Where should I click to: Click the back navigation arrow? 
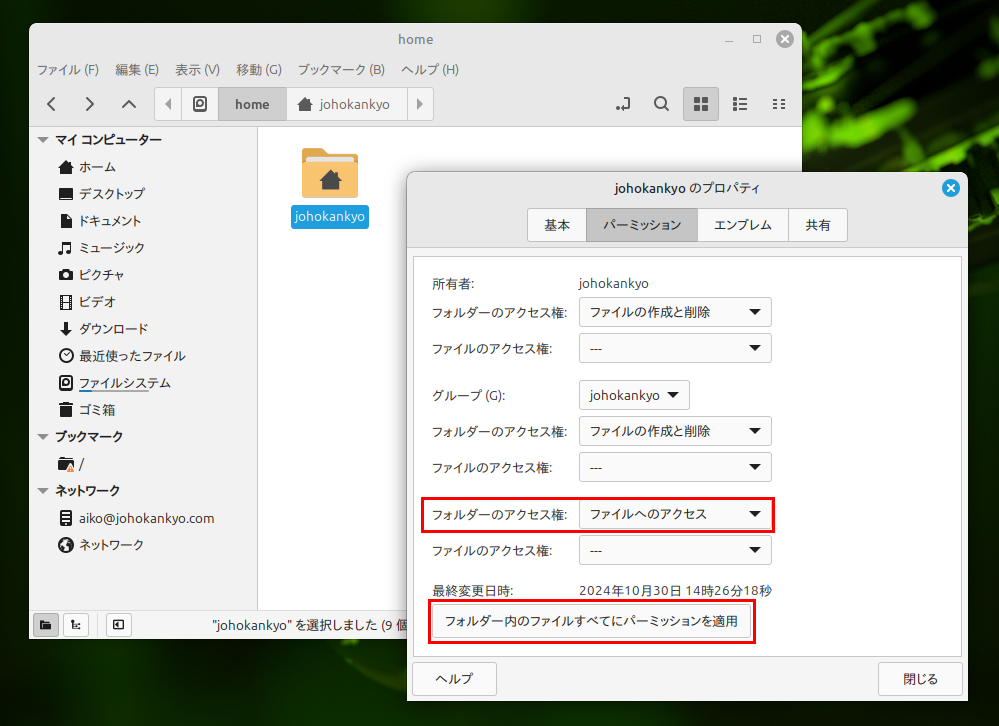tap(52, 104)
